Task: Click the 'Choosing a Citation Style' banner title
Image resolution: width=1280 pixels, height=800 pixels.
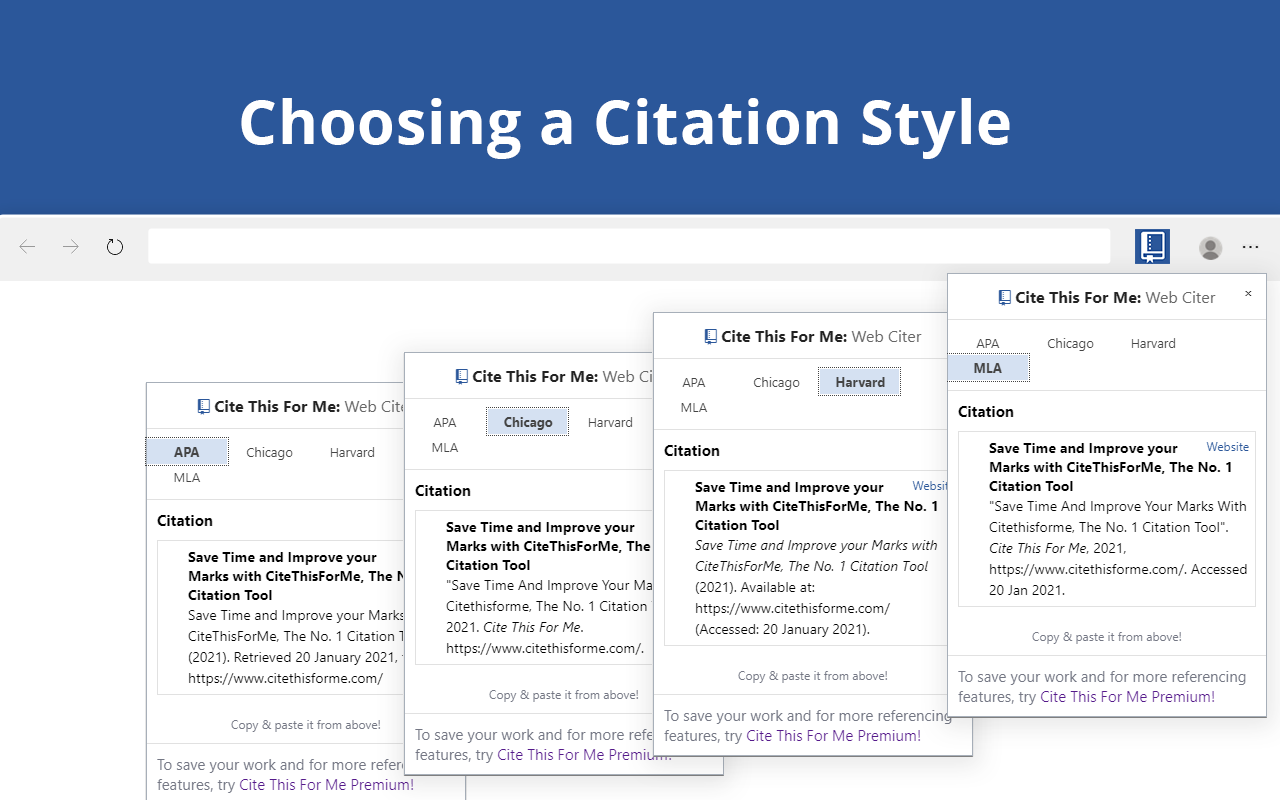Action: tap(625, 122)
